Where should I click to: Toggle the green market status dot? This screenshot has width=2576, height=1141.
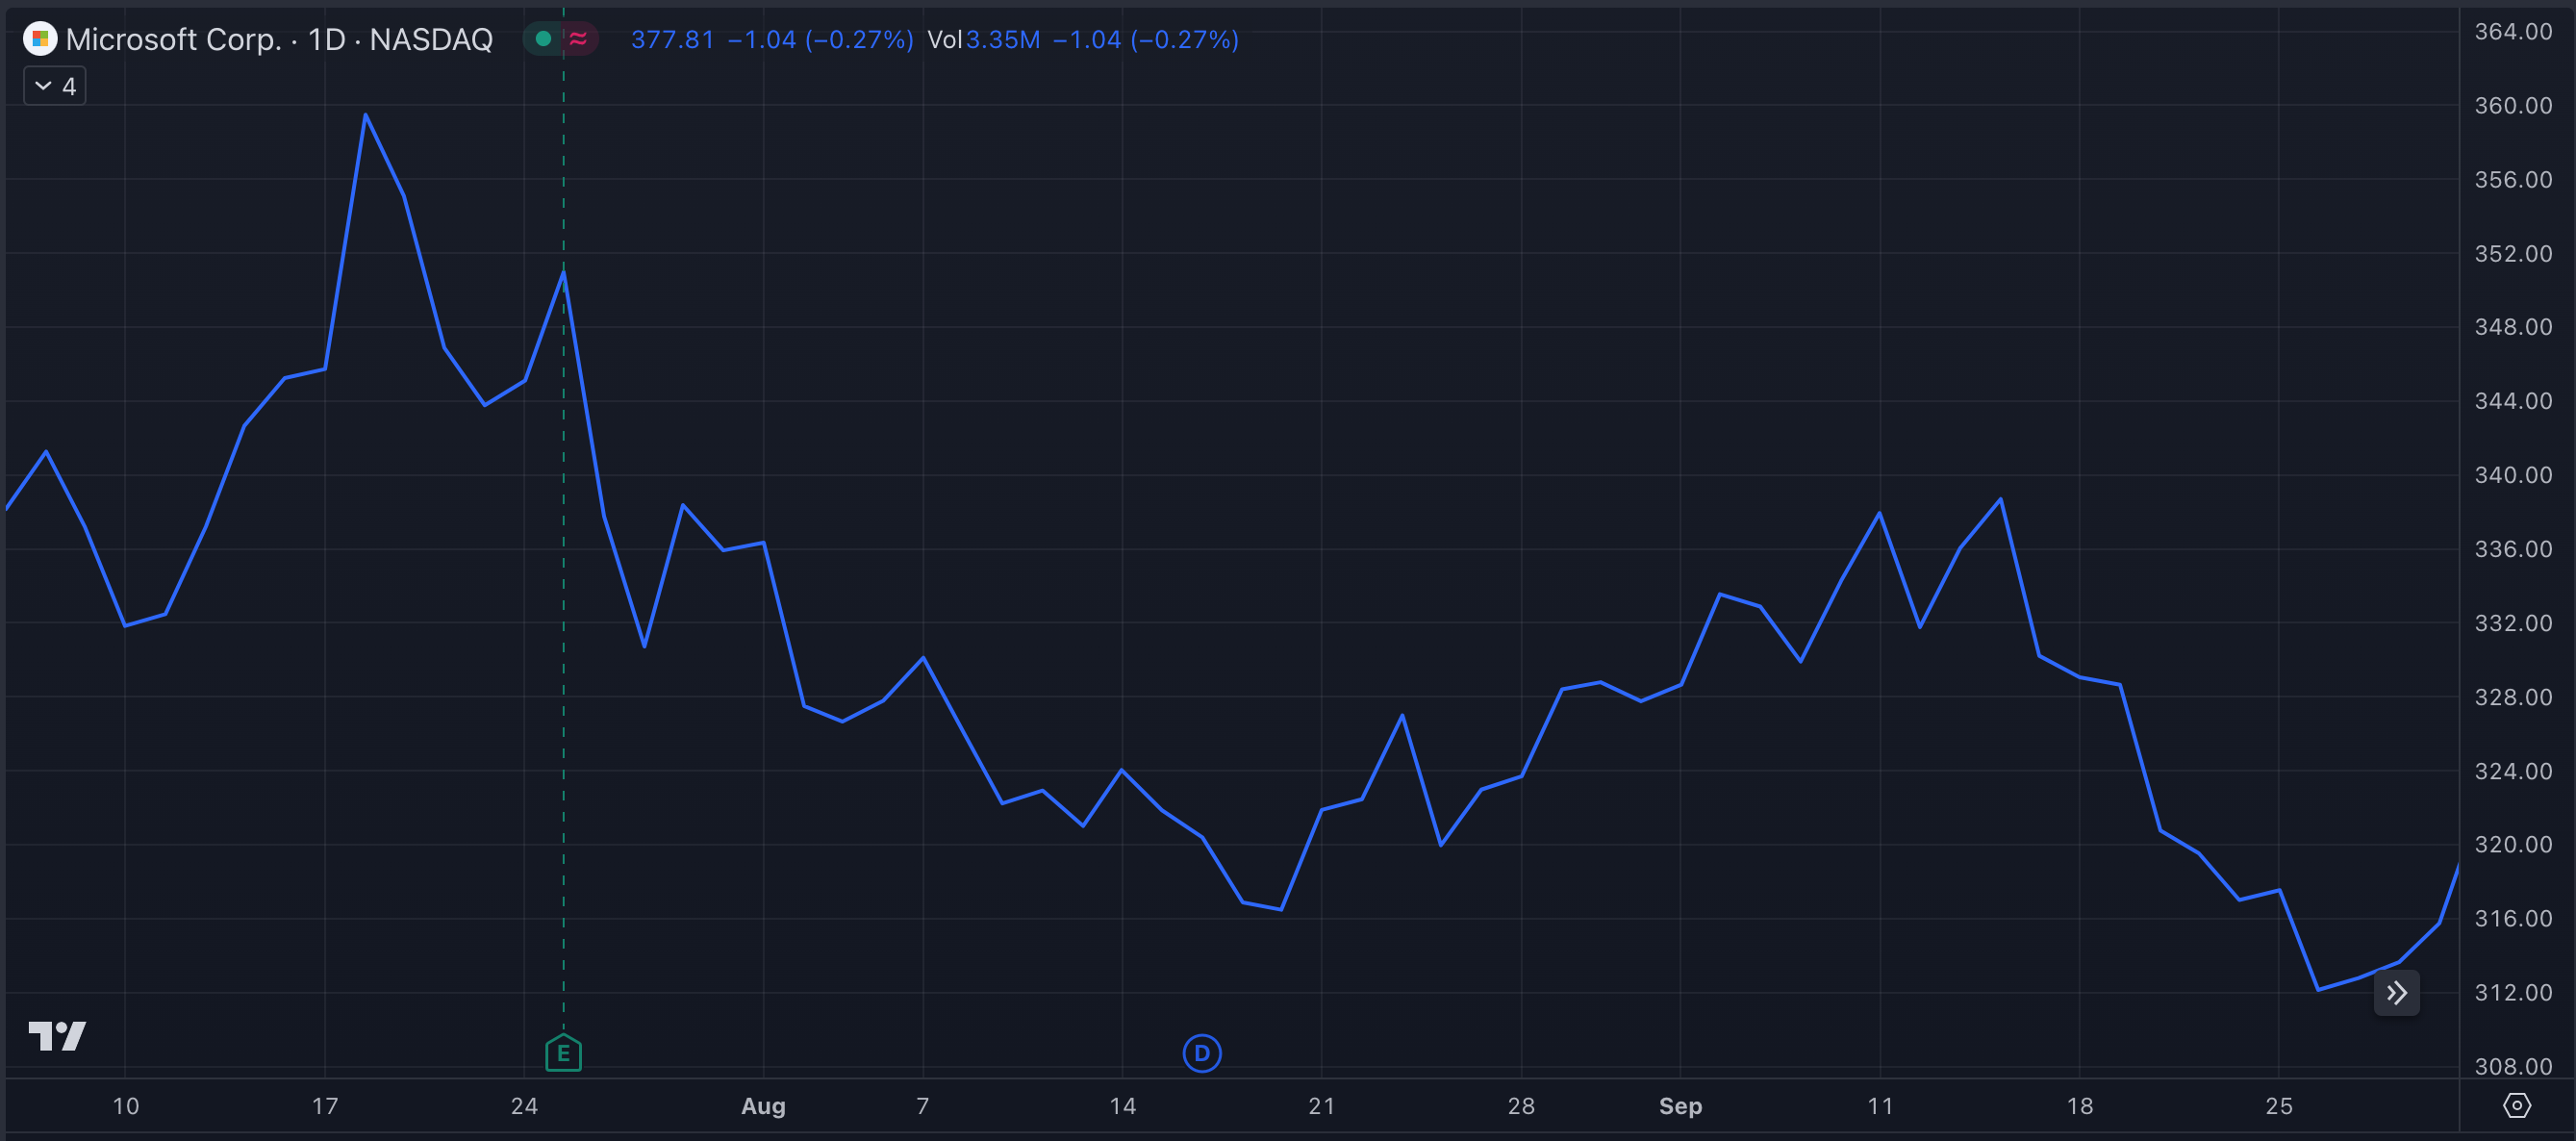(543, 39)
